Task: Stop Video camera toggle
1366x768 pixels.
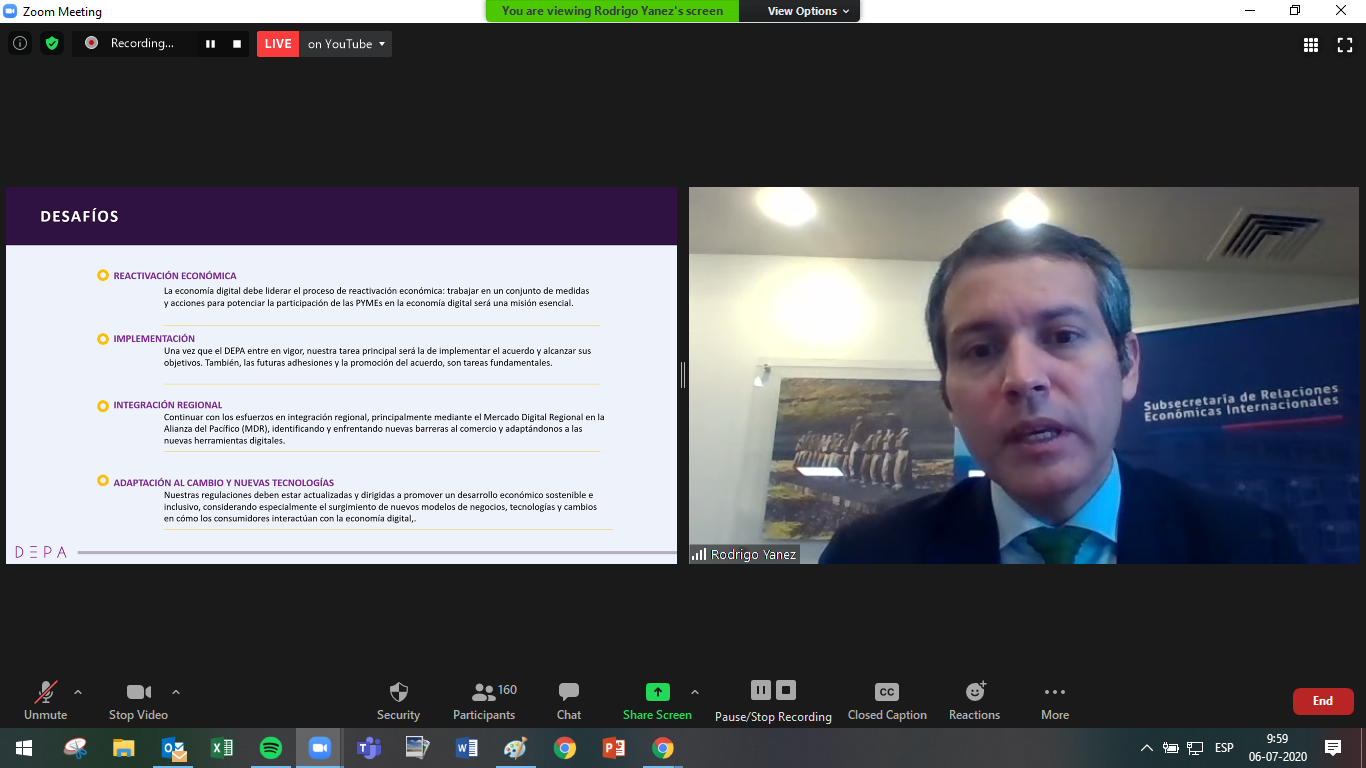Action: point(138,700)
